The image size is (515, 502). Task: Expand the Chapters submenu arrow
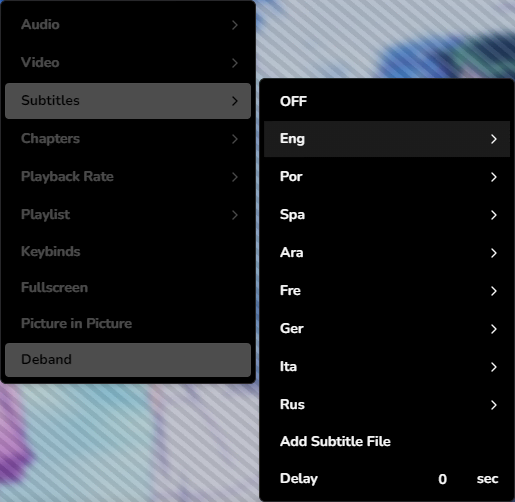(235, 139)
